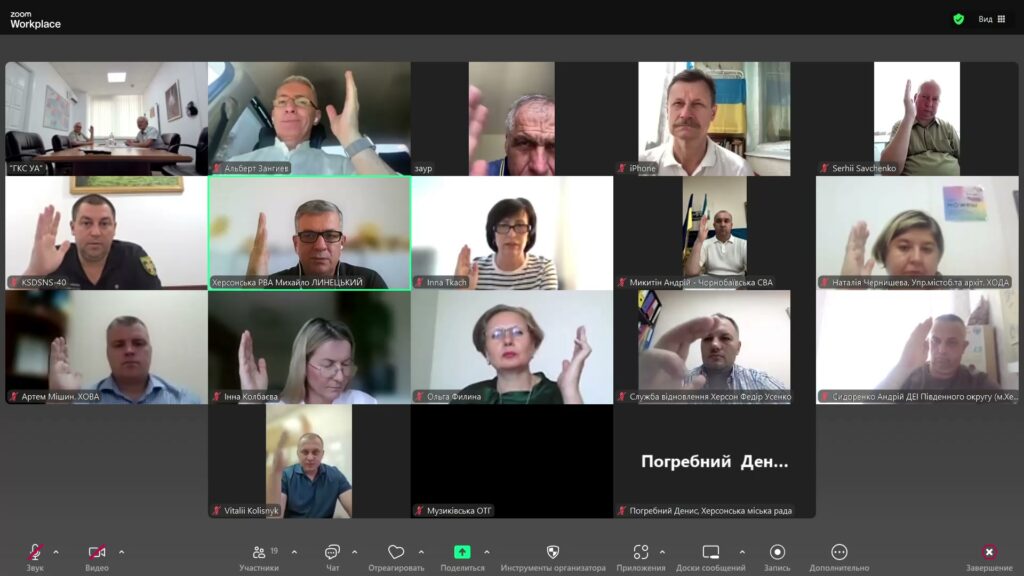The image size is (1024, 576).
Task: Open the Дополнительно more menu
Action: [839, 552]
